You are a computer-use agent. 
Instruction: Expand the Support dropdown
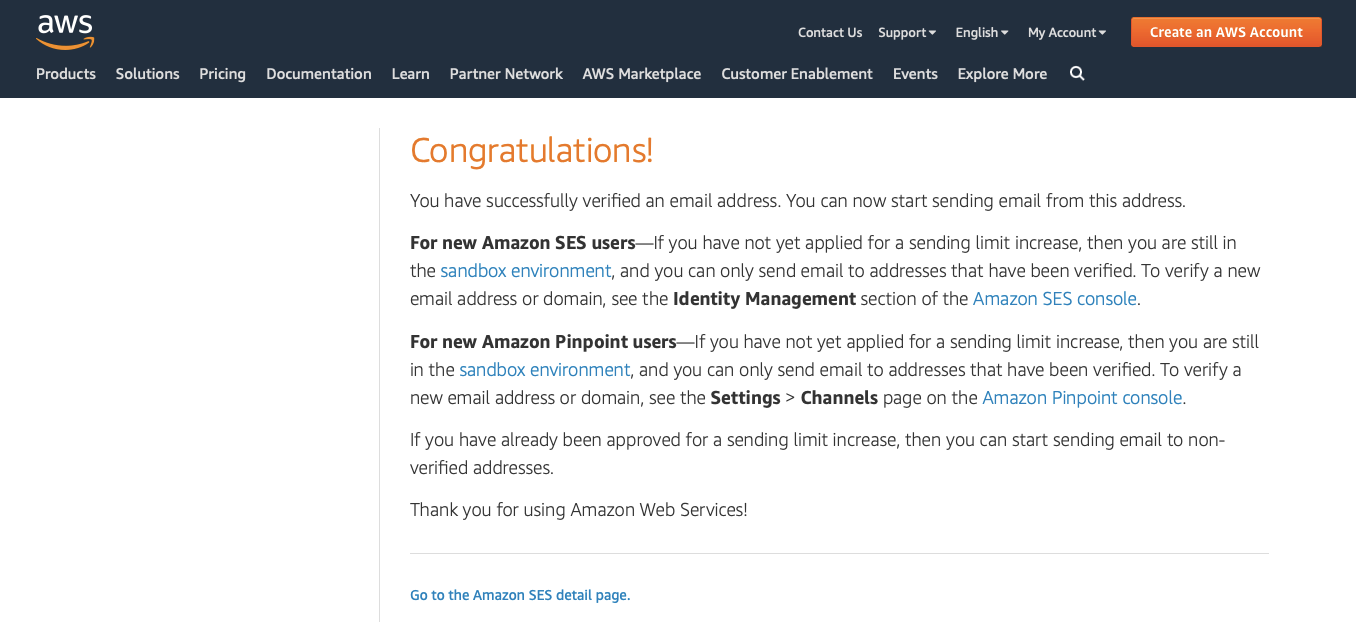(x=906, y=32)
